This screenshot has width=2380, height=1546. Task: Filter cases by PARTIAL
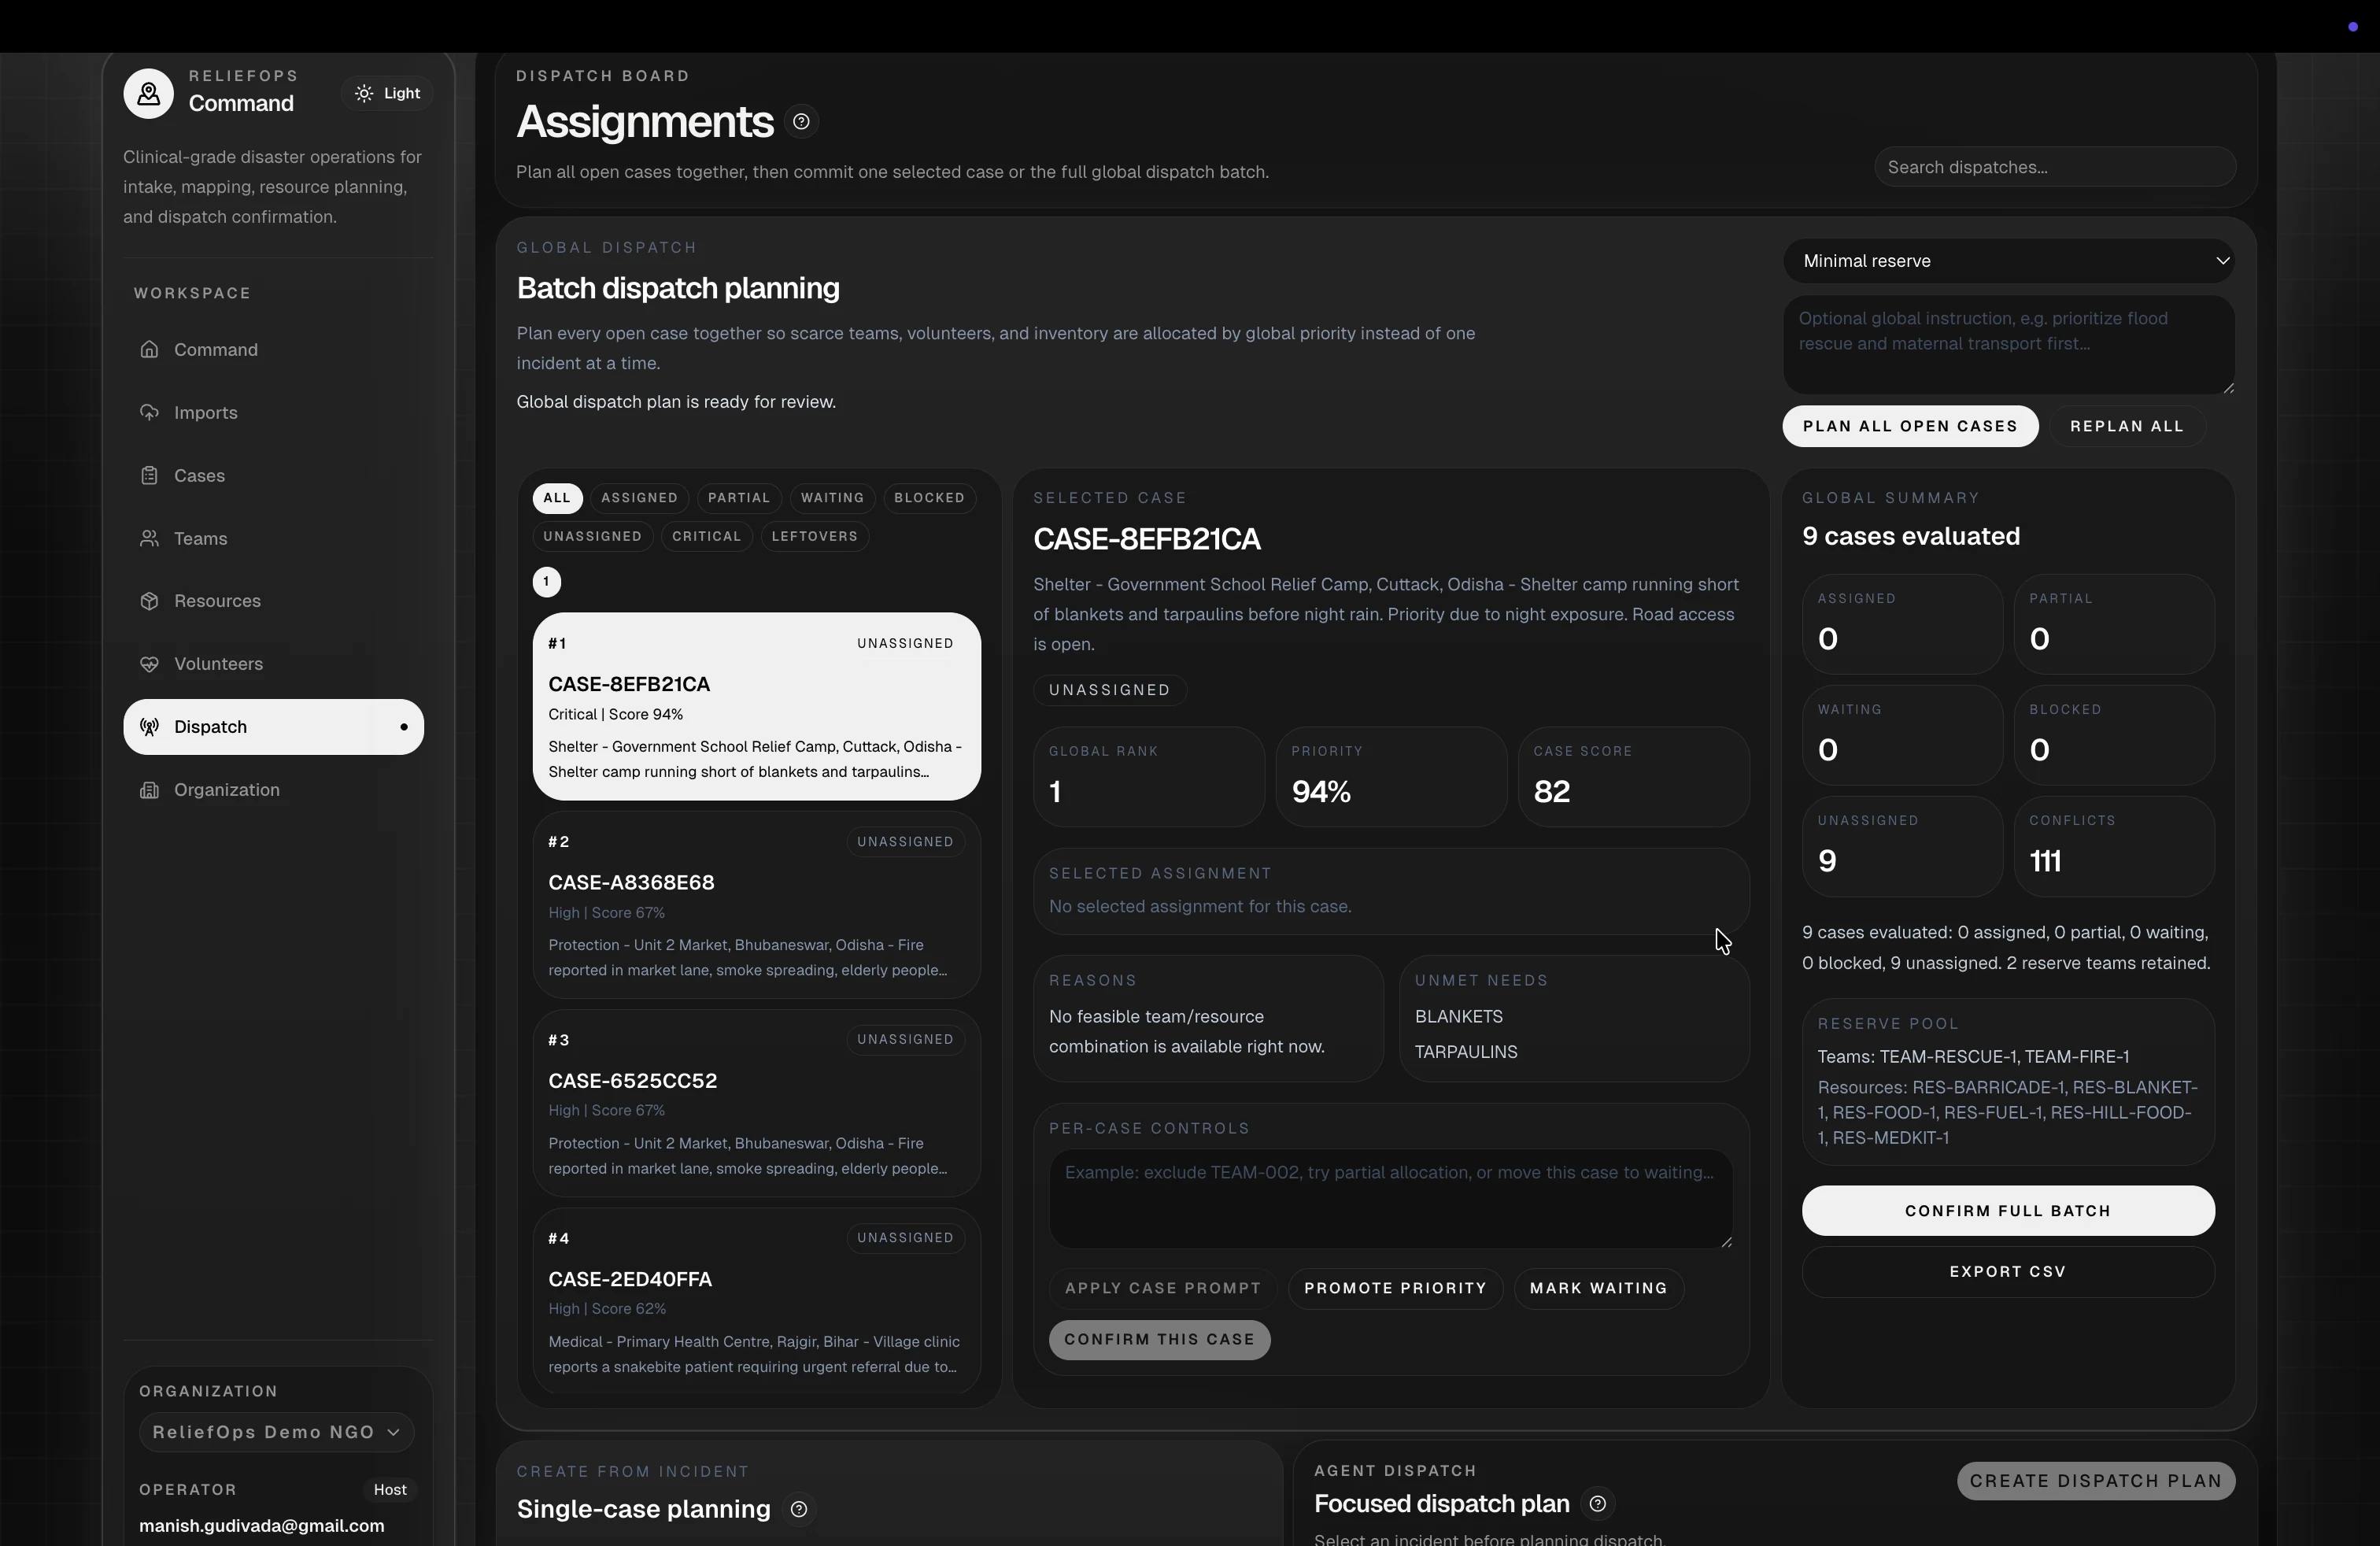(739, 498)
